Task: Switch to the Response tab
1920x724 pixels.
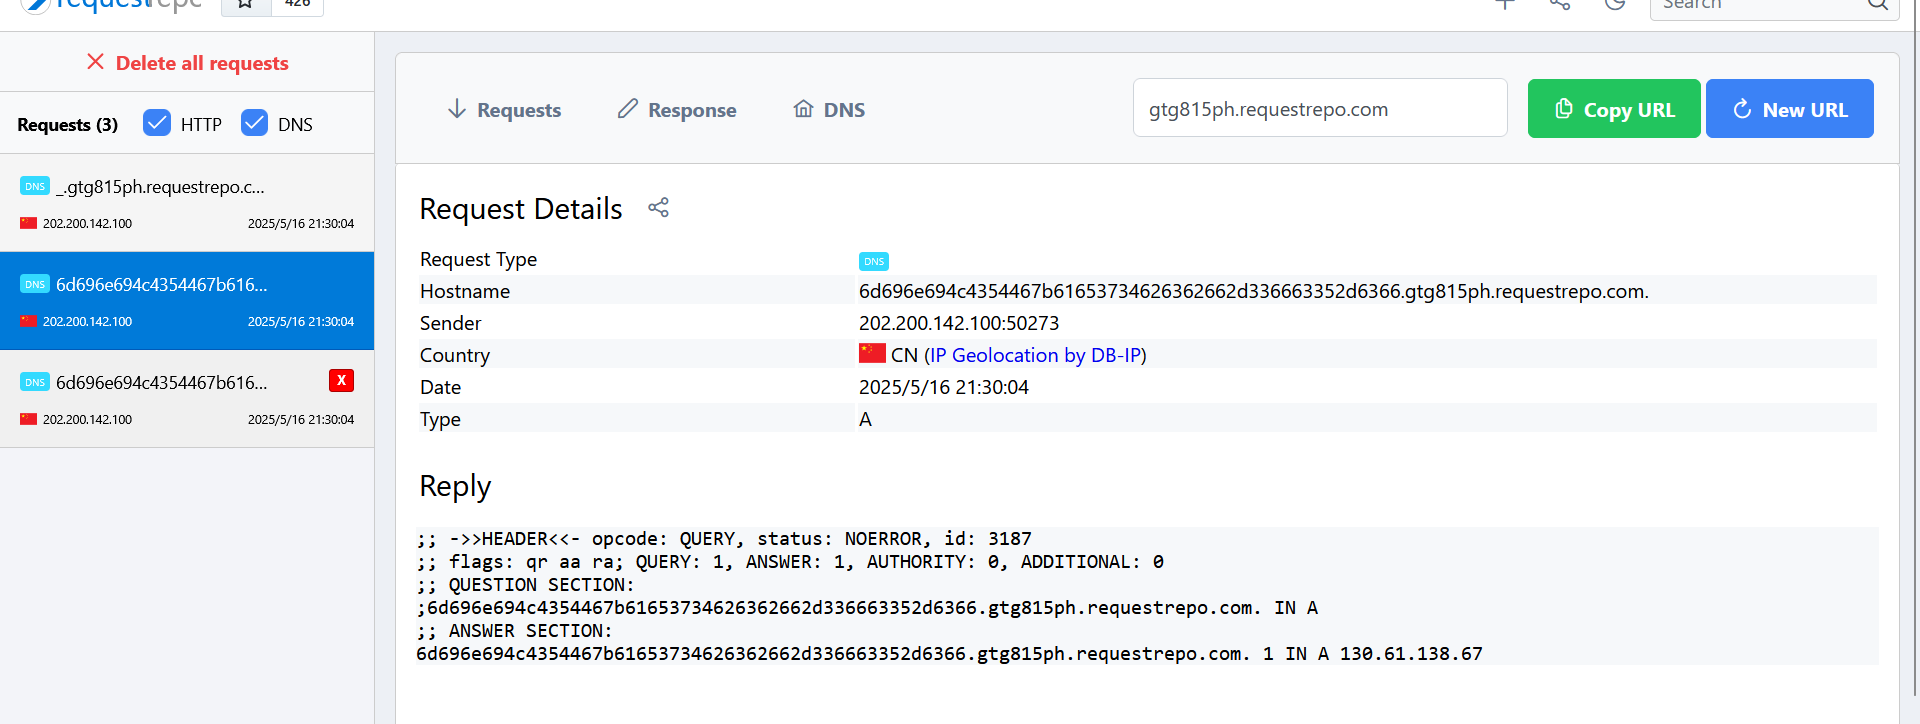Action: click(677, 110)
